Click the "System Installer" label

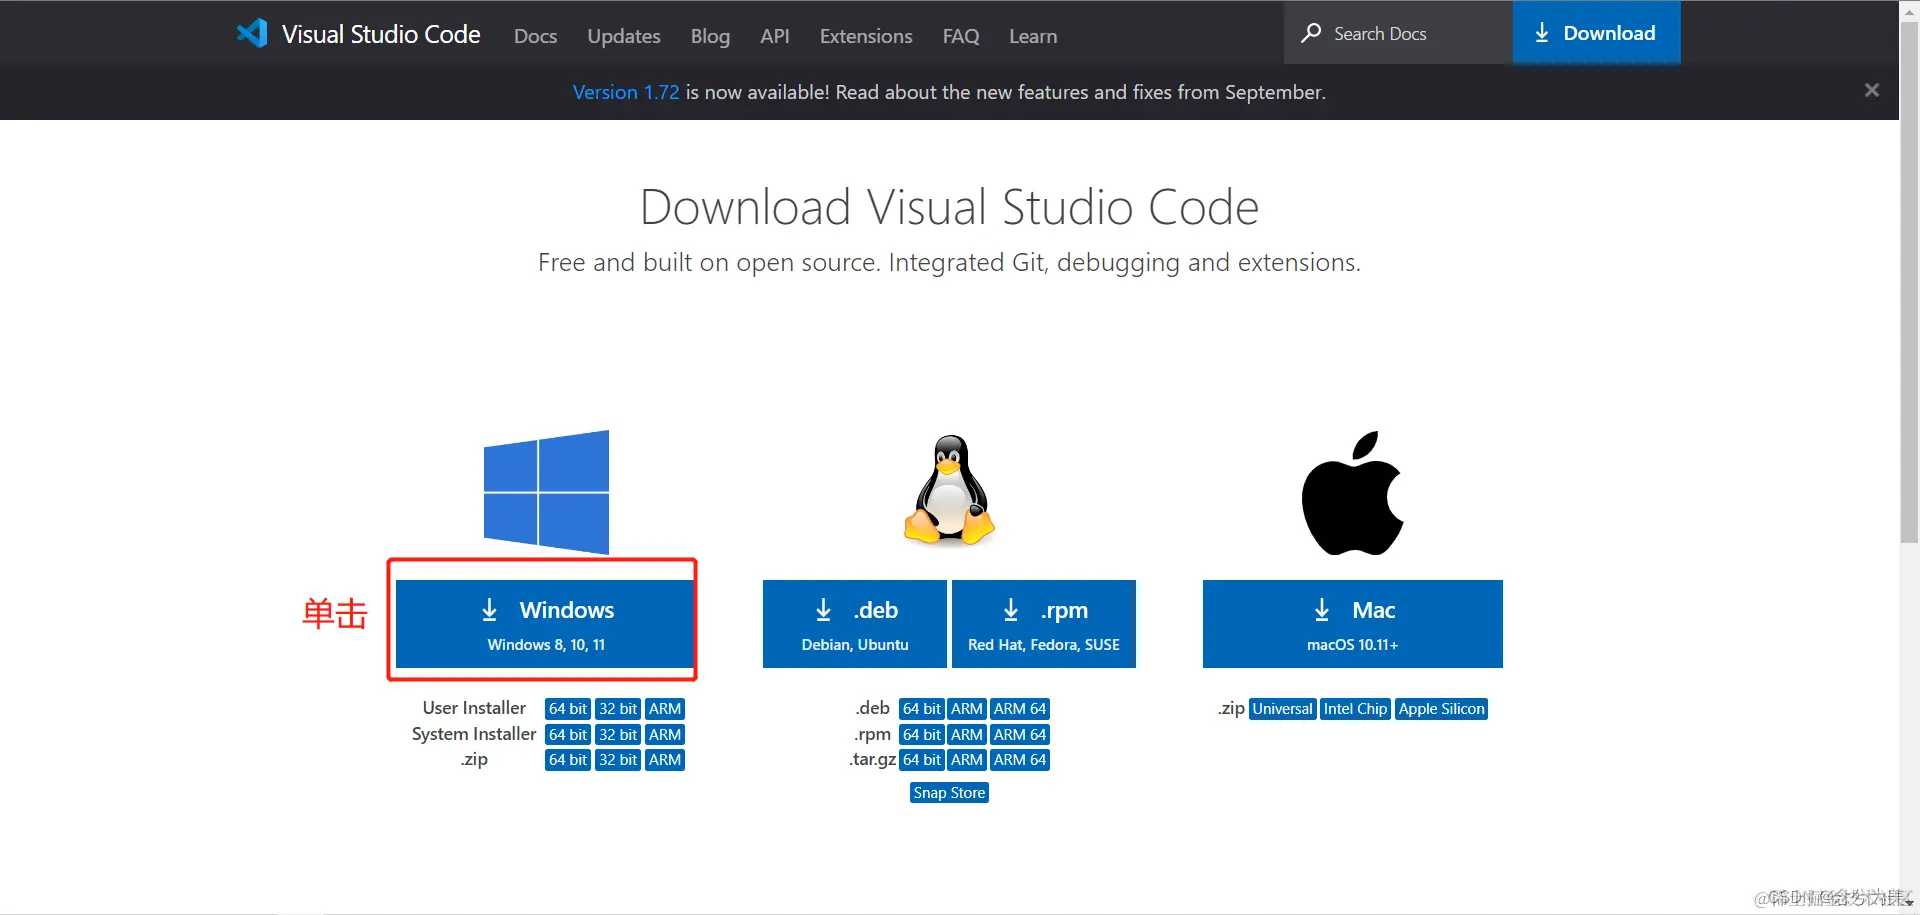pos(474,734)
